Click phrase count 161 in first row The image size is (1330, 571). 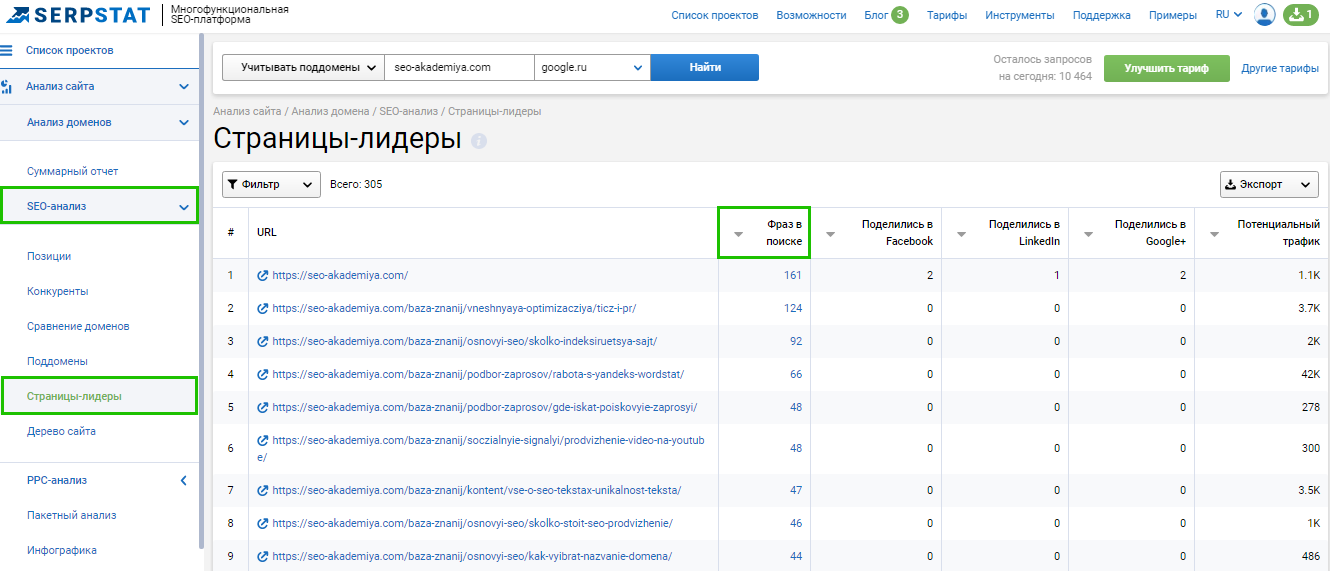pyautogui.click(x=793, y=275)
